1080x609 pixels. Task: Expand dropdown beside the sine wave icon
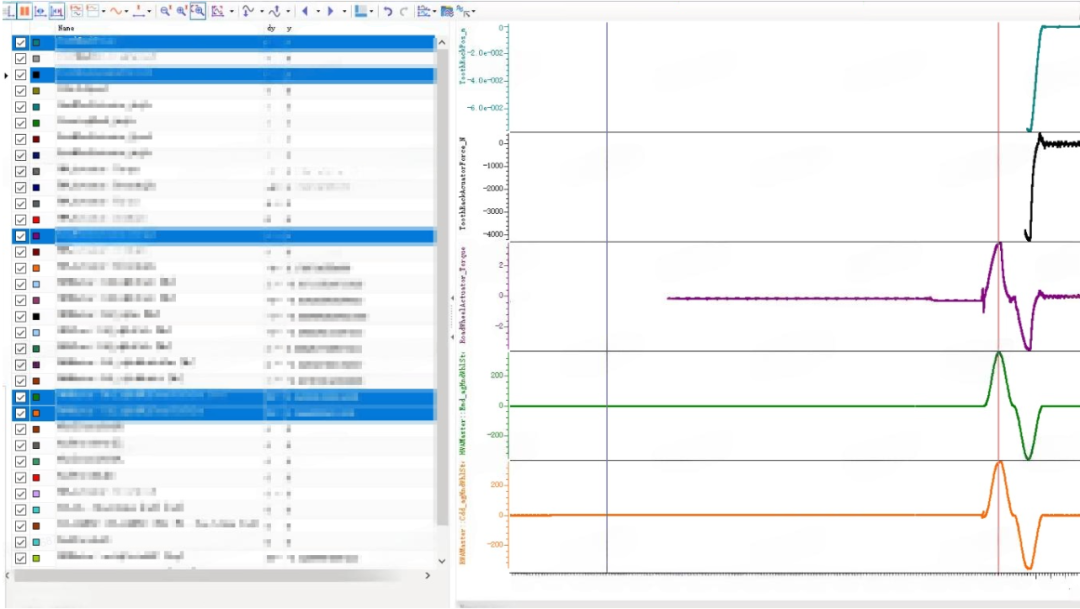(x=128, y=12)
